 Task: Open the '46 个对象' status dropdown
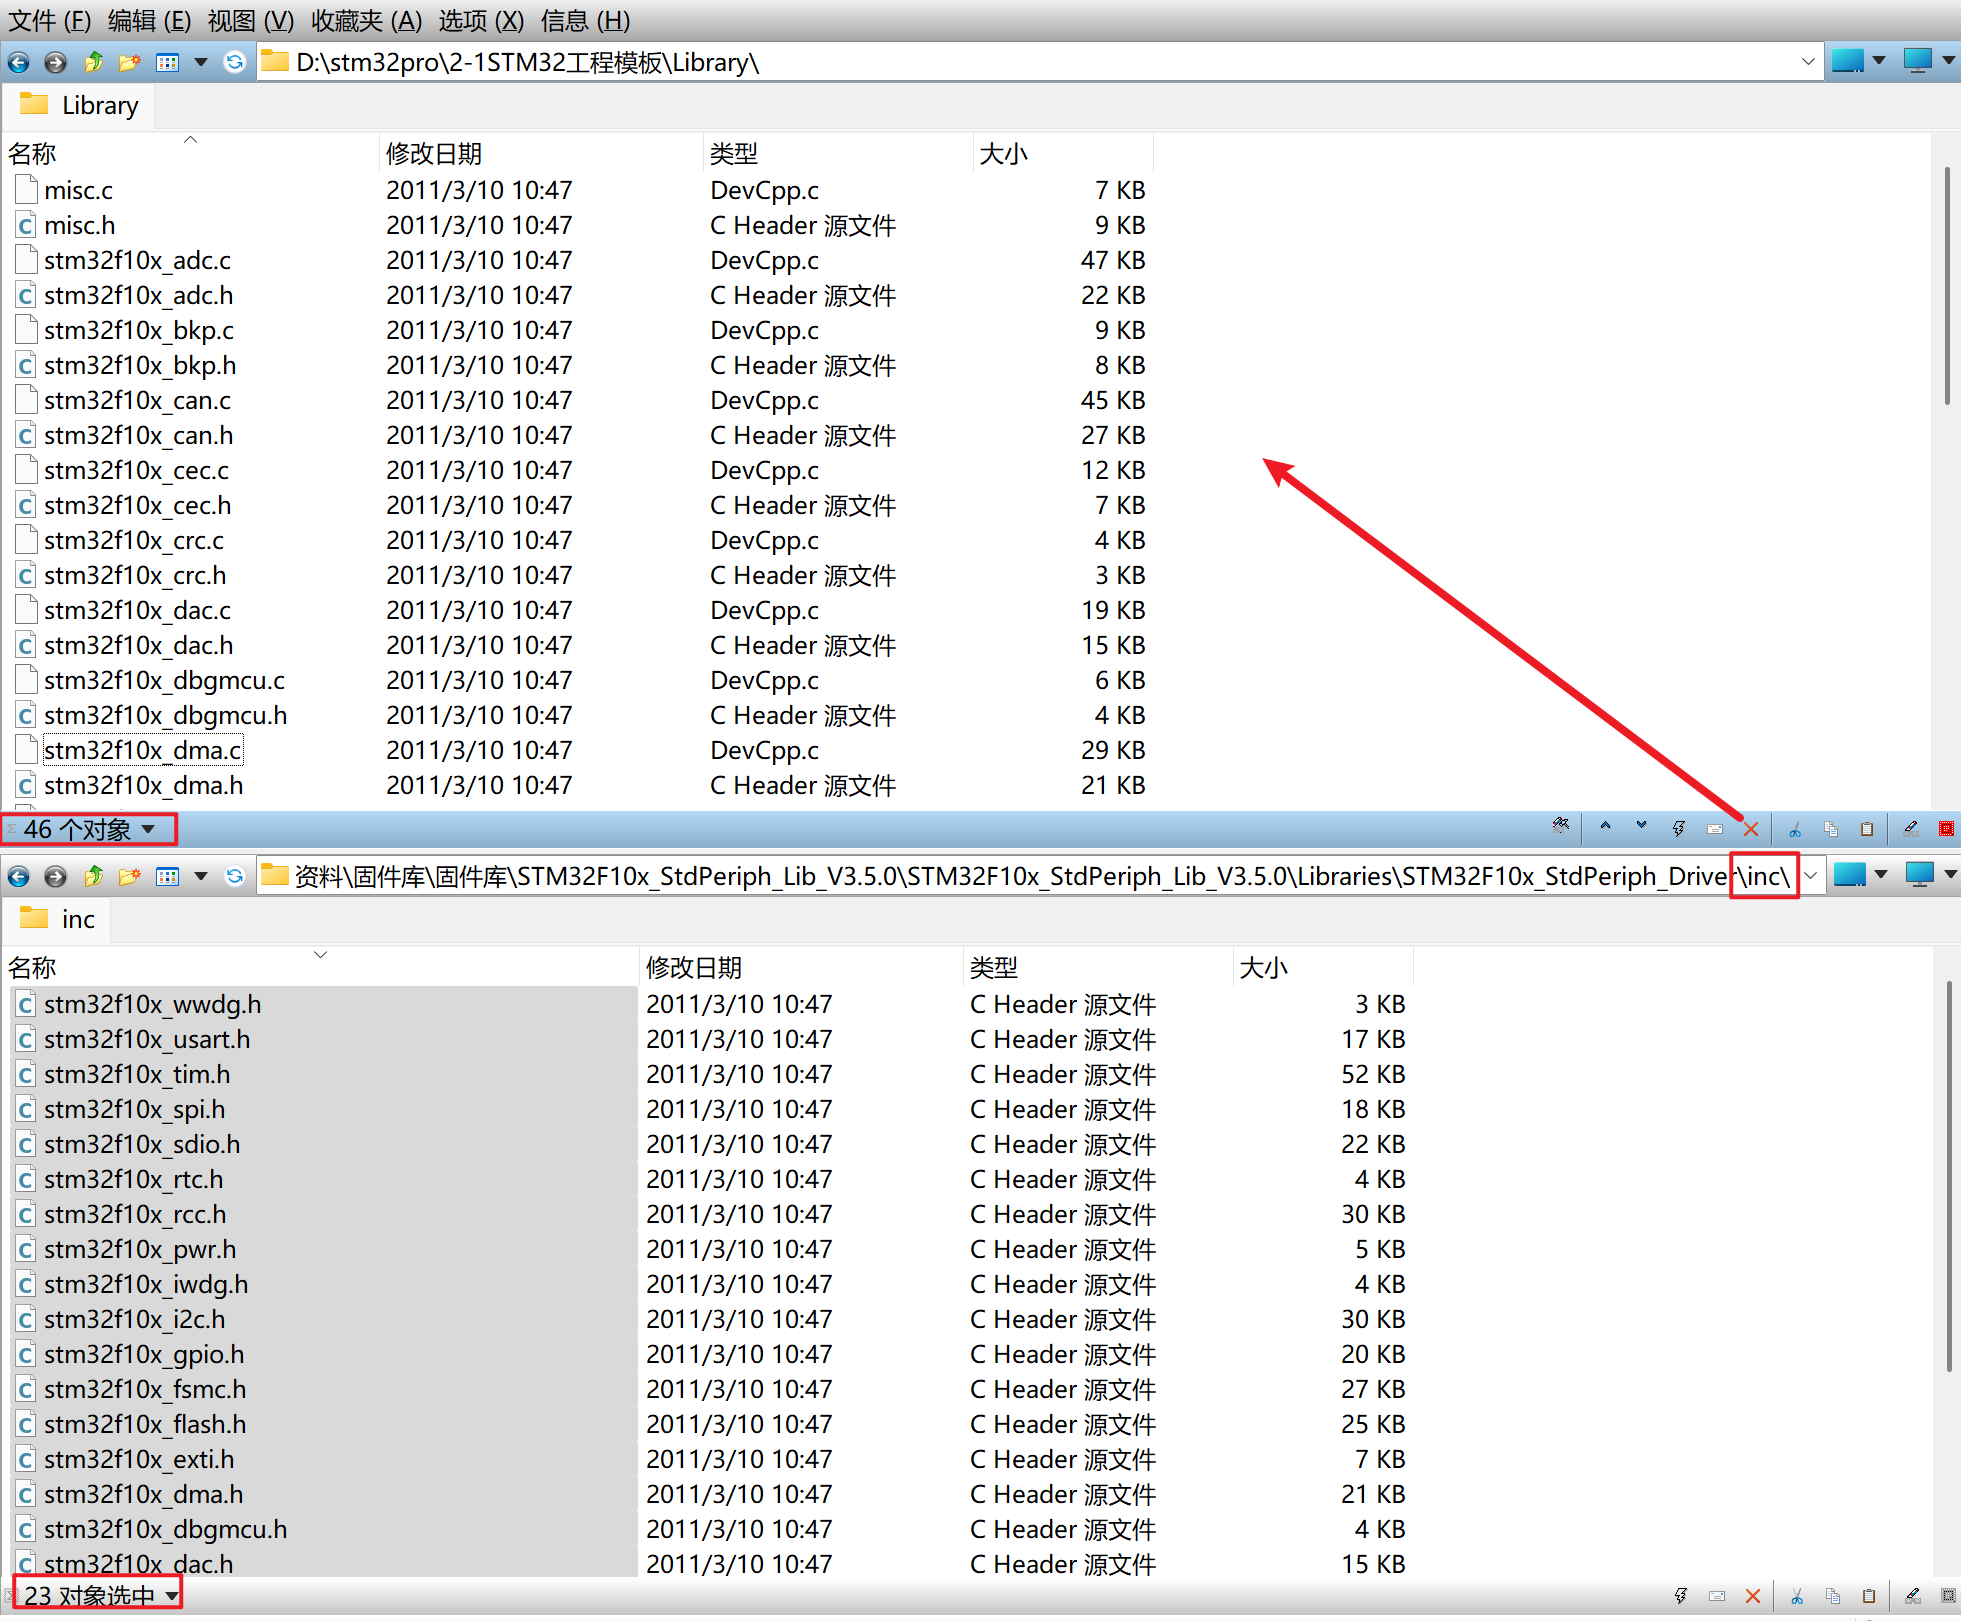[149, 829]
